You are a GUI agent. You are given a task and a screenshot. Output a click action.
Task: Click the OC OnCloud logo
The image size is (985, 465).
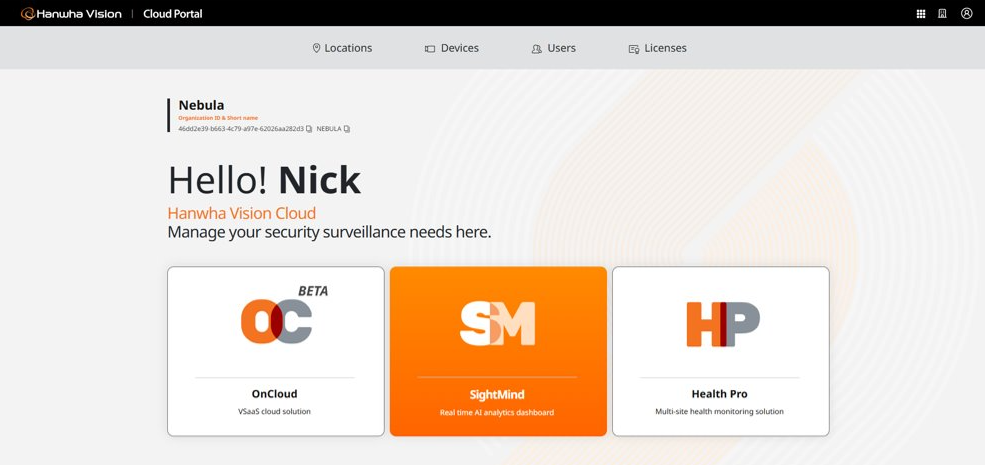(x=277, y=321)
